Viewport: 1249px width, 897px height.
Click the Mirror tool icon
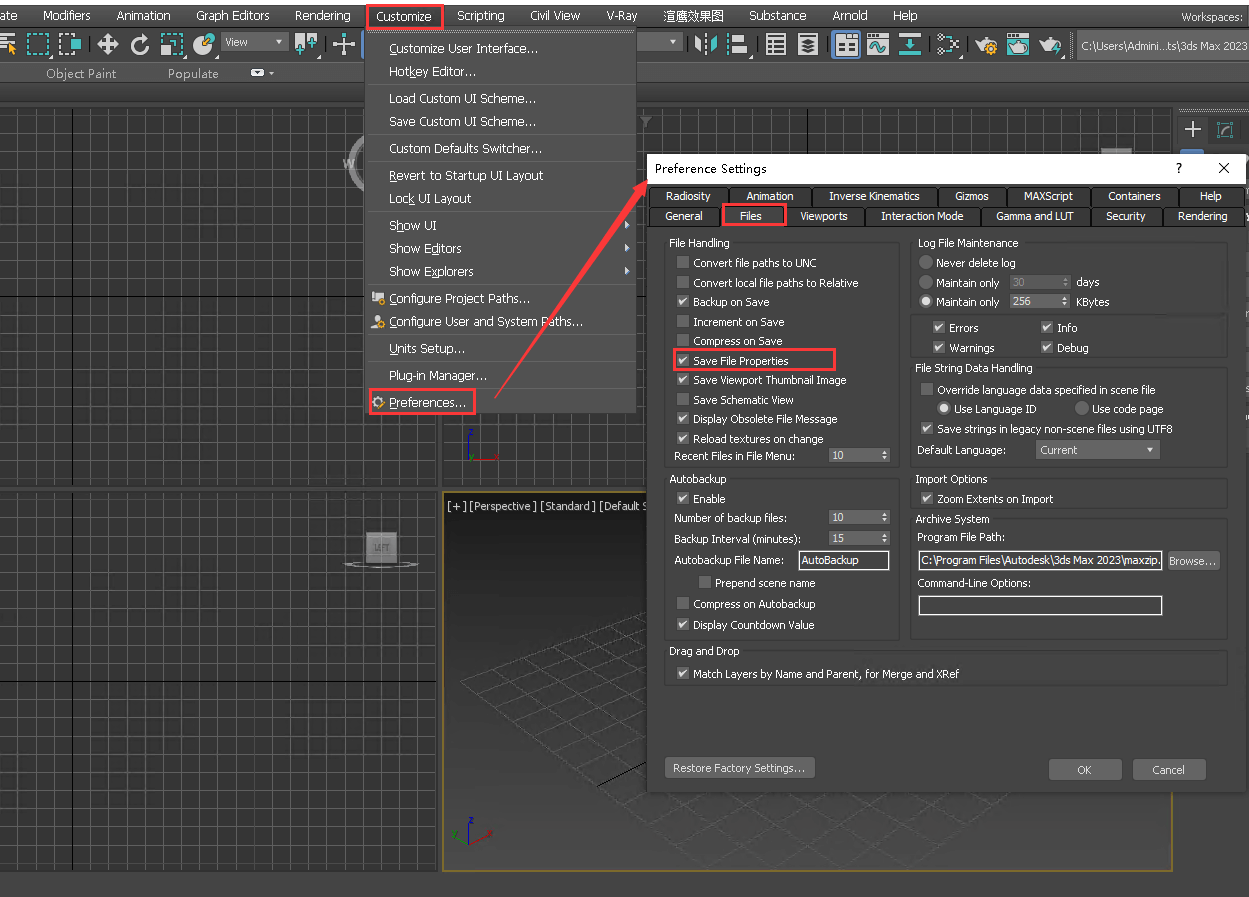706,44
